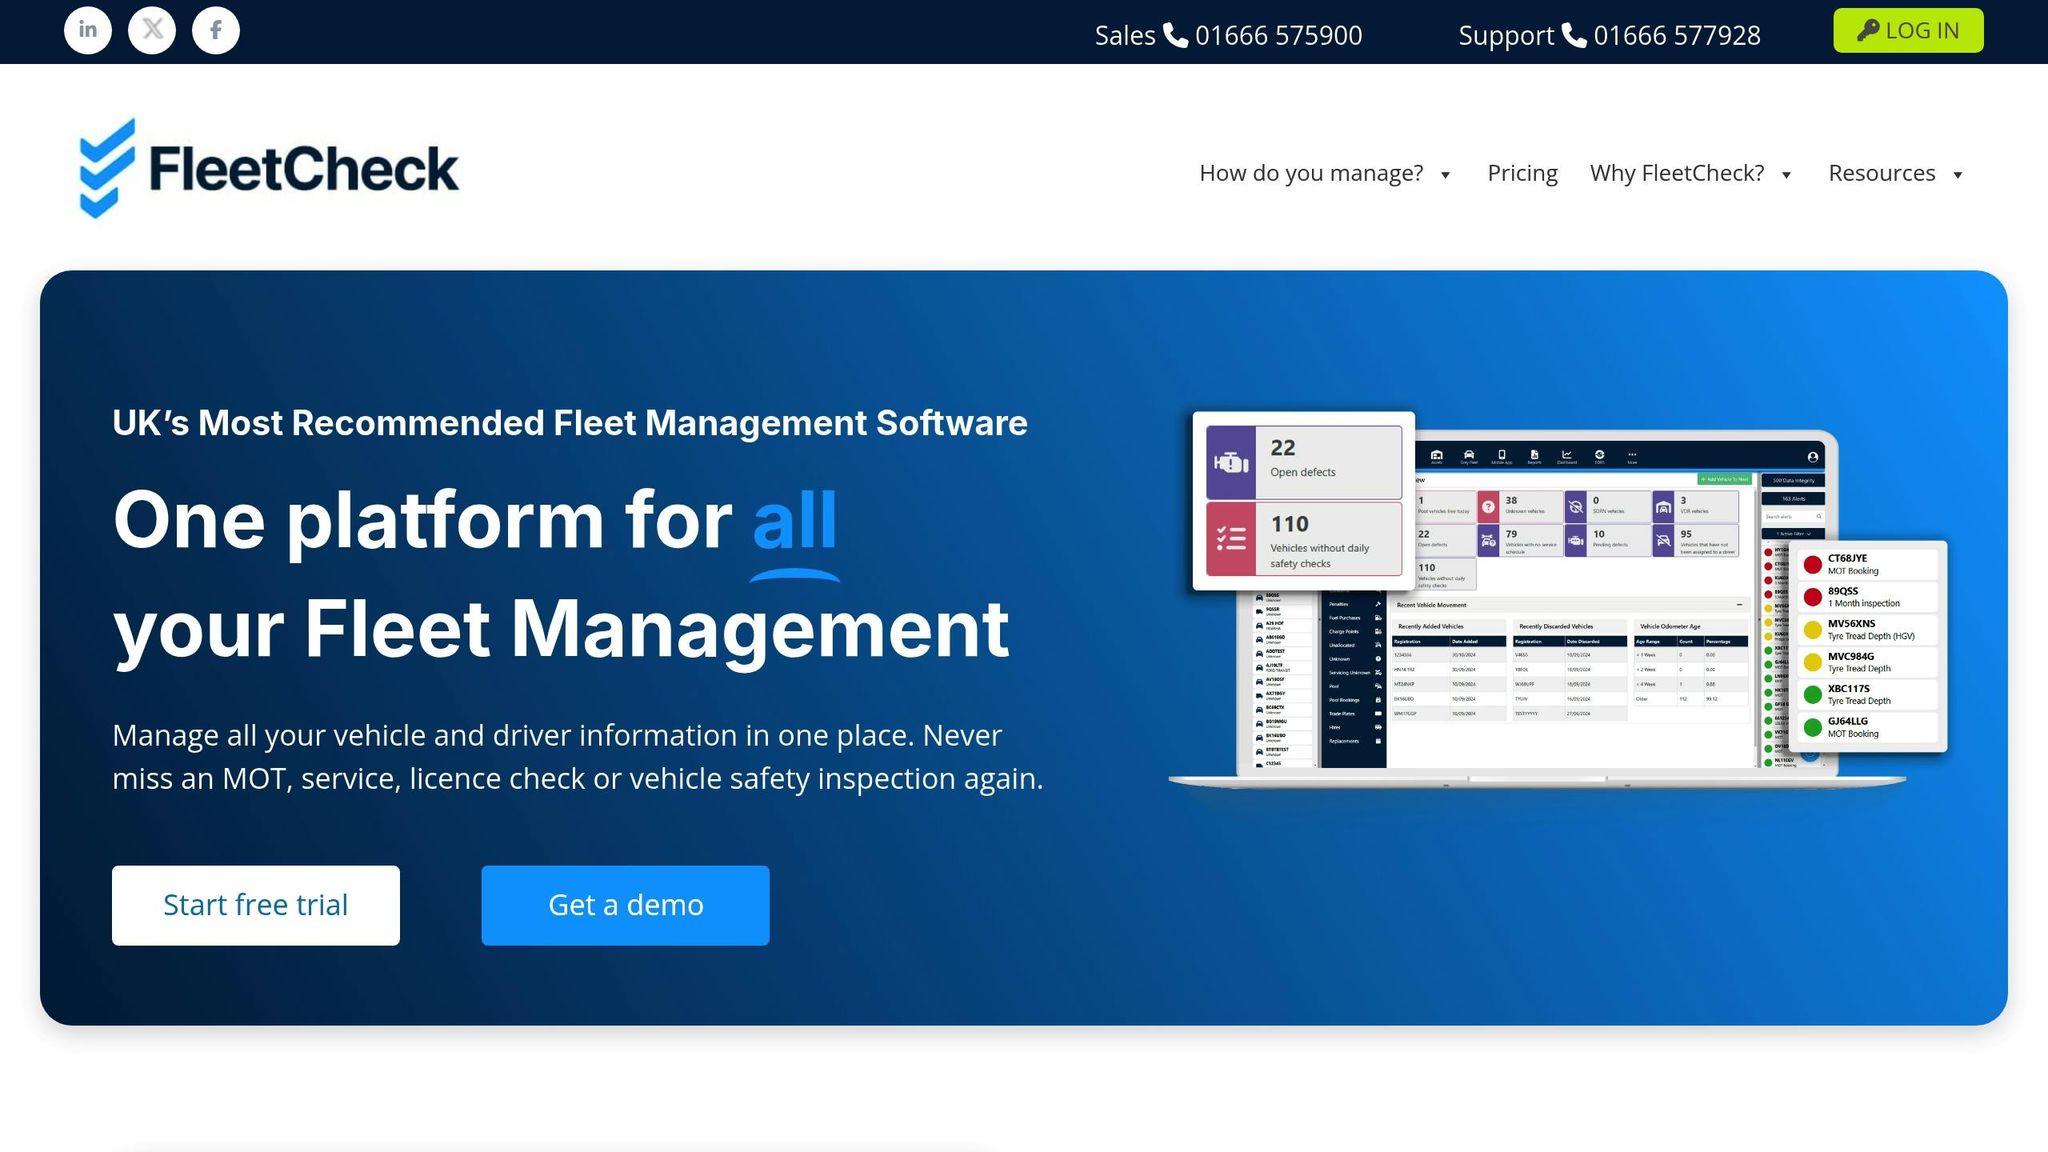The image size is (2048, 1152).
Task: Click the '89QSS 1 Month inspection' alert row
Action: [1869, 597]
